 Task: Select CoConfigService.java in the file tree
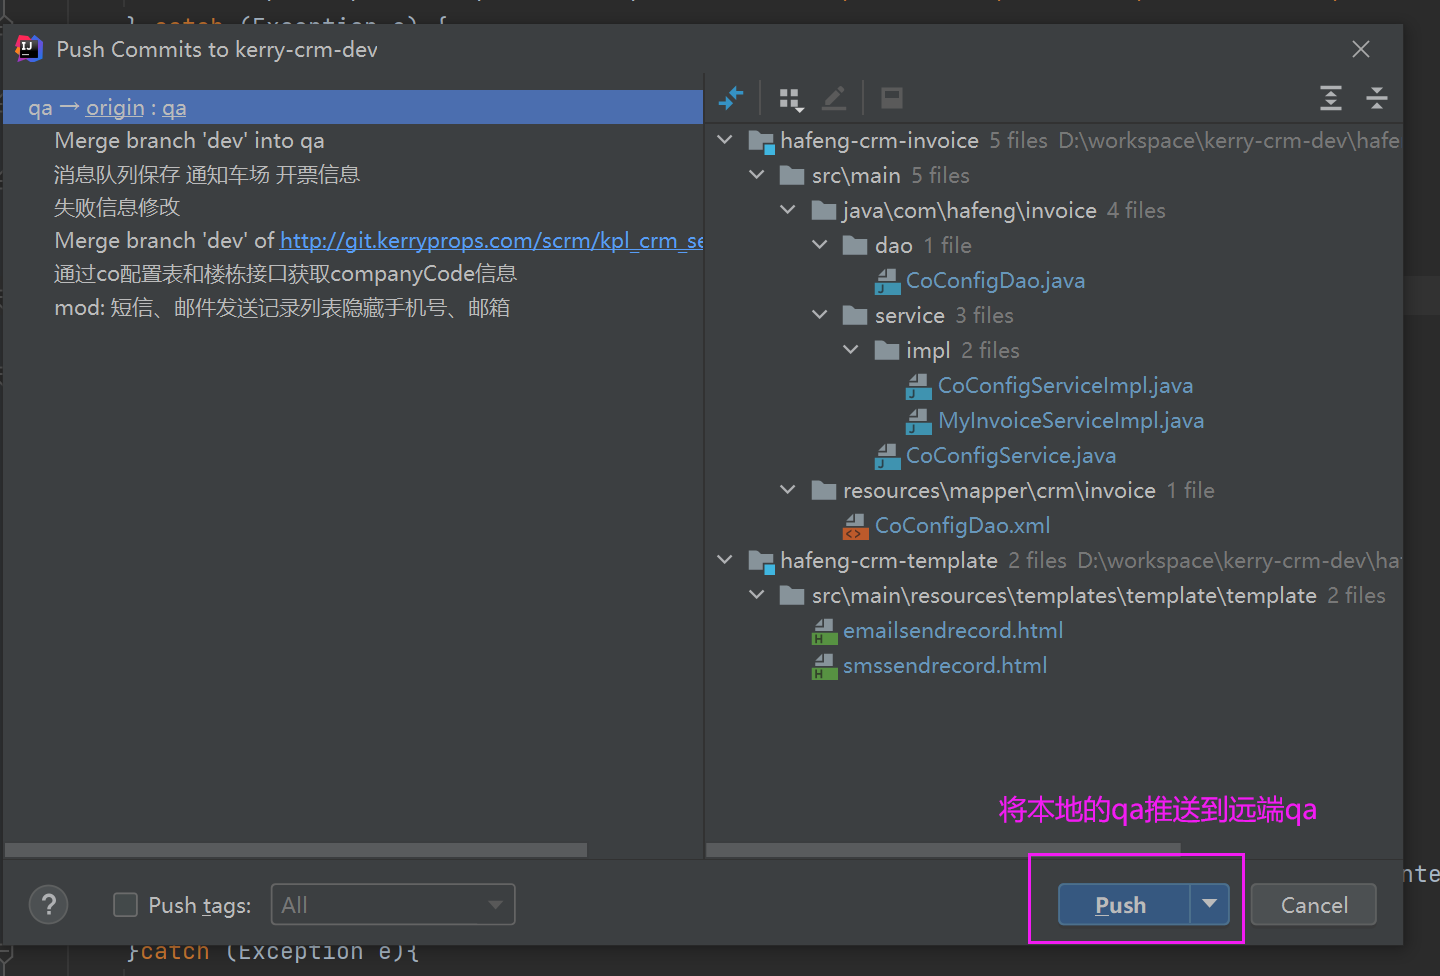click(x=1011, y=456)
